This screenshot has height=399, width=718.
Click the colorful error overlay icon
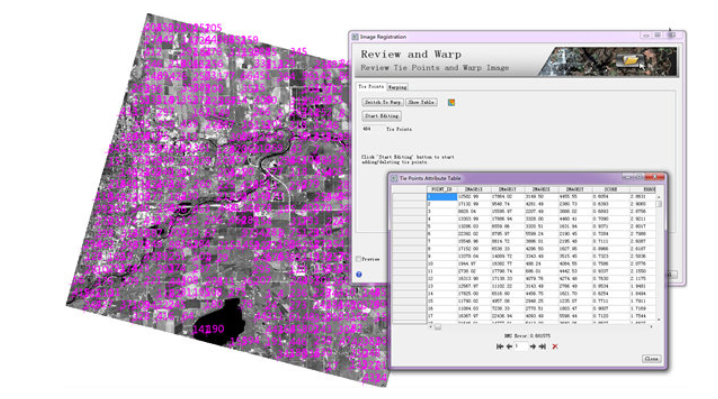(x=451, y=102)
